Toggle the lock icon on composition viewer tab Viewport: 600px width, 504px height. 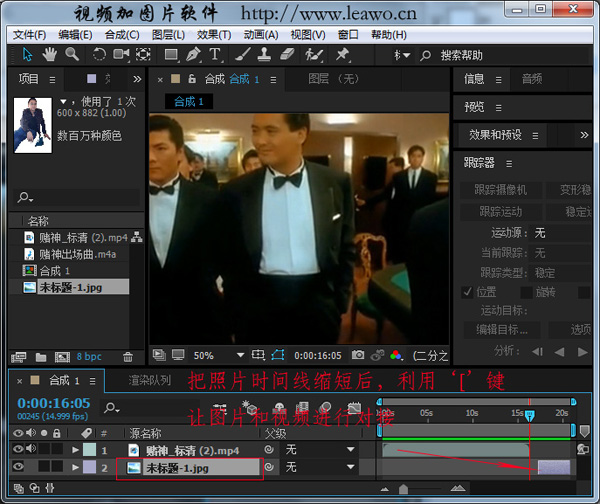(x=192, y=79)
